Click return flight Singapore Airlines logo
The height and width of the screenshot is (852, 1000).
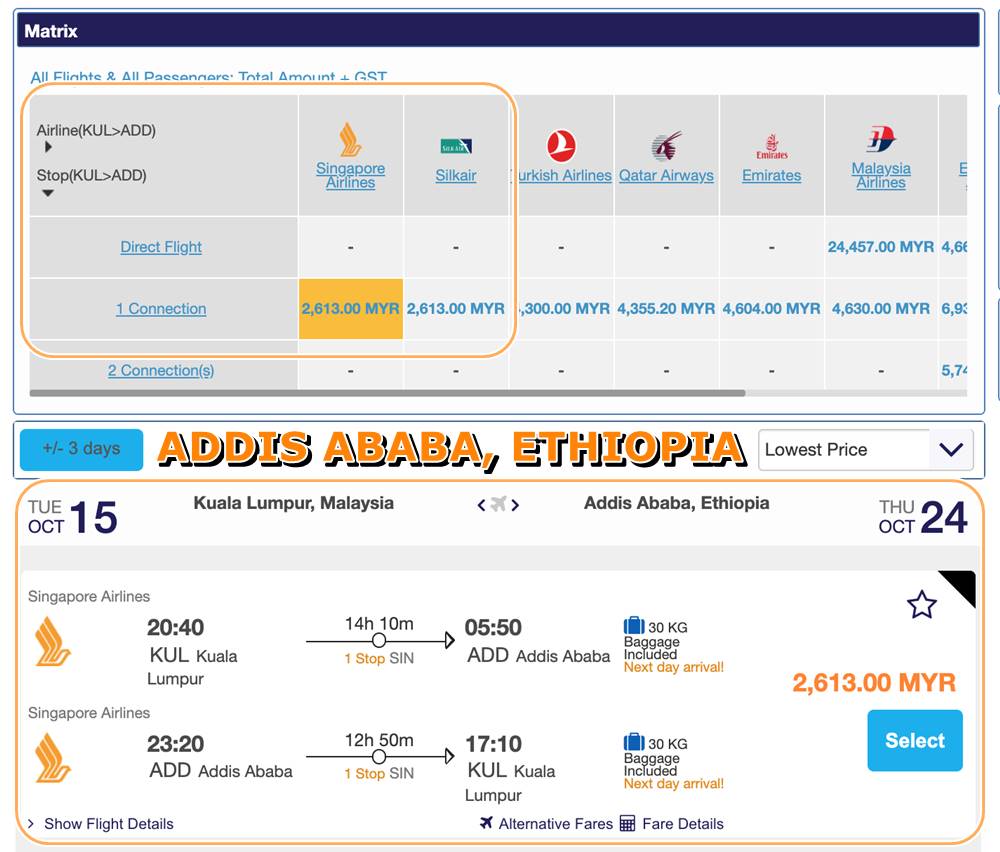[53, 758]
